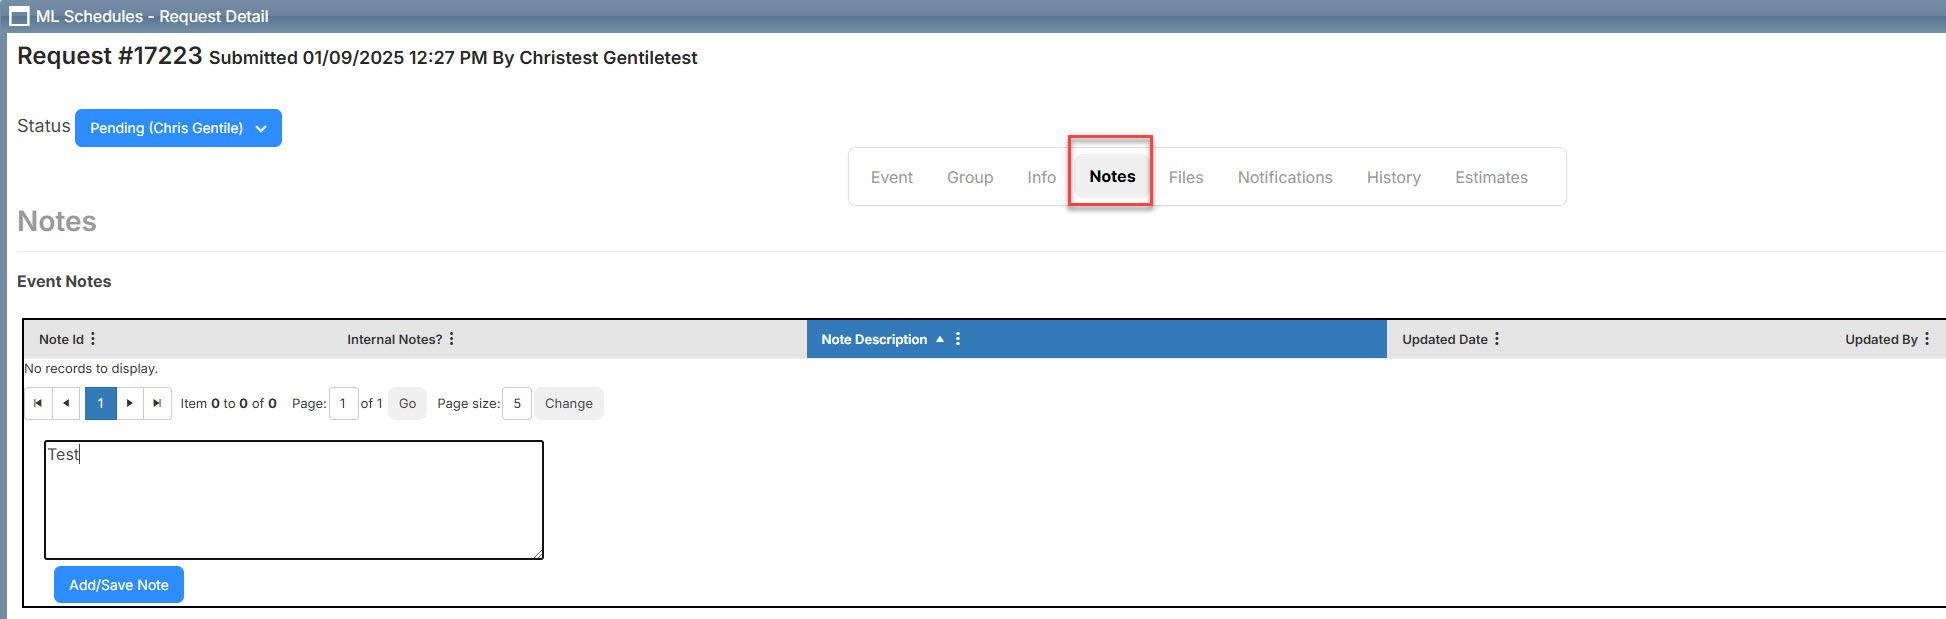Open the Updated Date column options menu
Image resolution: width=1946 pixels, height=619 pixels.
(1497, 339)
